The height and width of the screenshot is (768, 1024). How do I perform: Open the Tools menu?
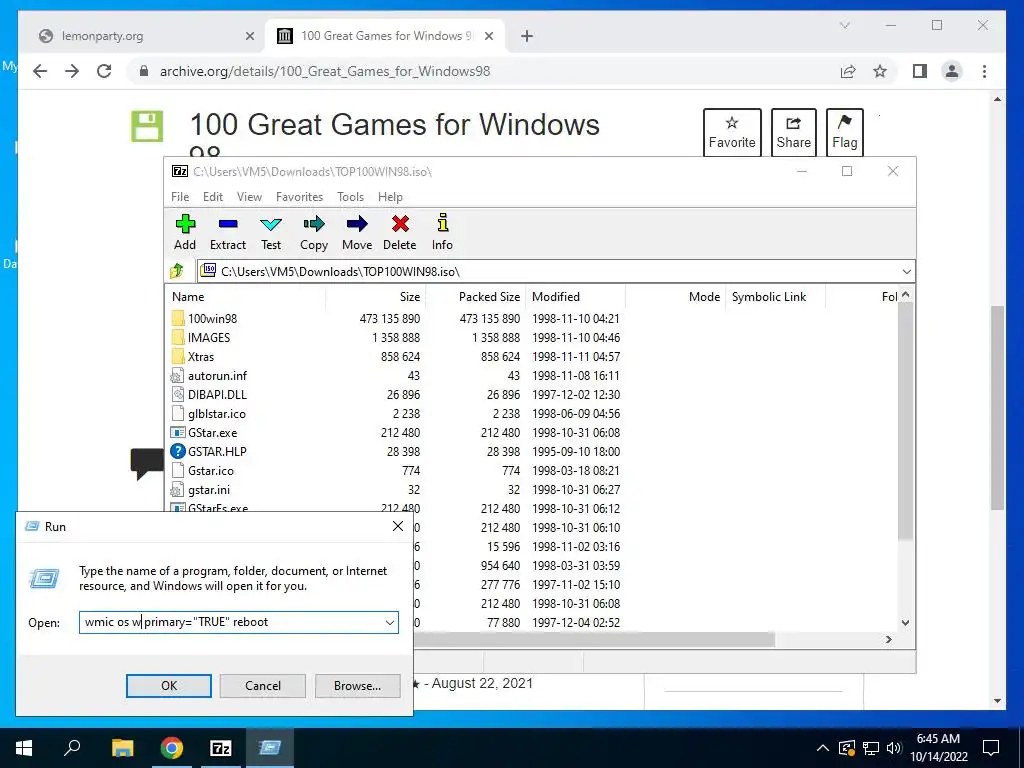coord(350,197)
